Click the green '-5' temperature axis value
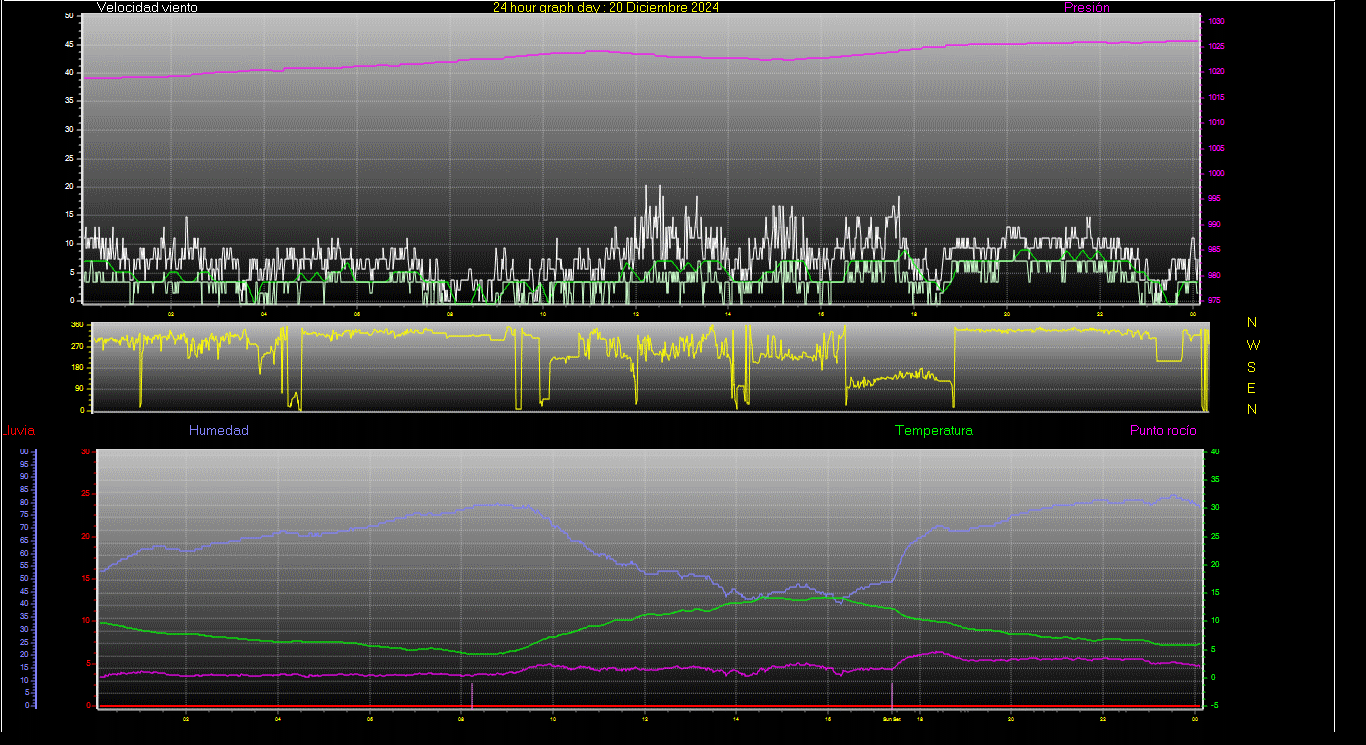1366x745 pixels. point(1214,705)
